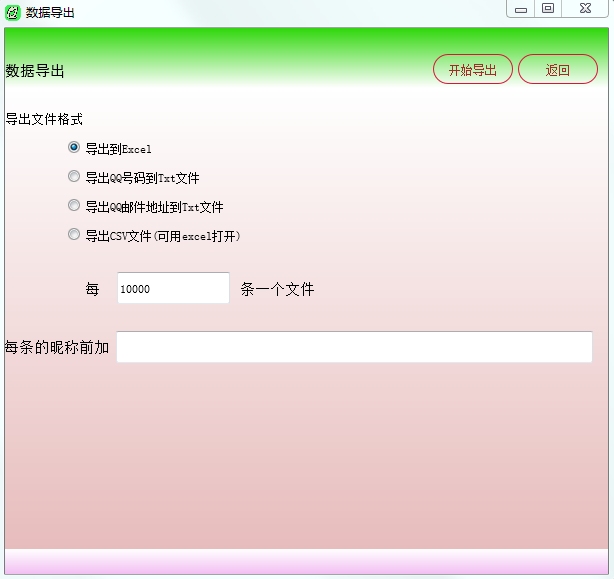Viewport: 614px width, 579px height.
Task: Click the 每条的昵称前加 label
Action: tap(57, 347)
